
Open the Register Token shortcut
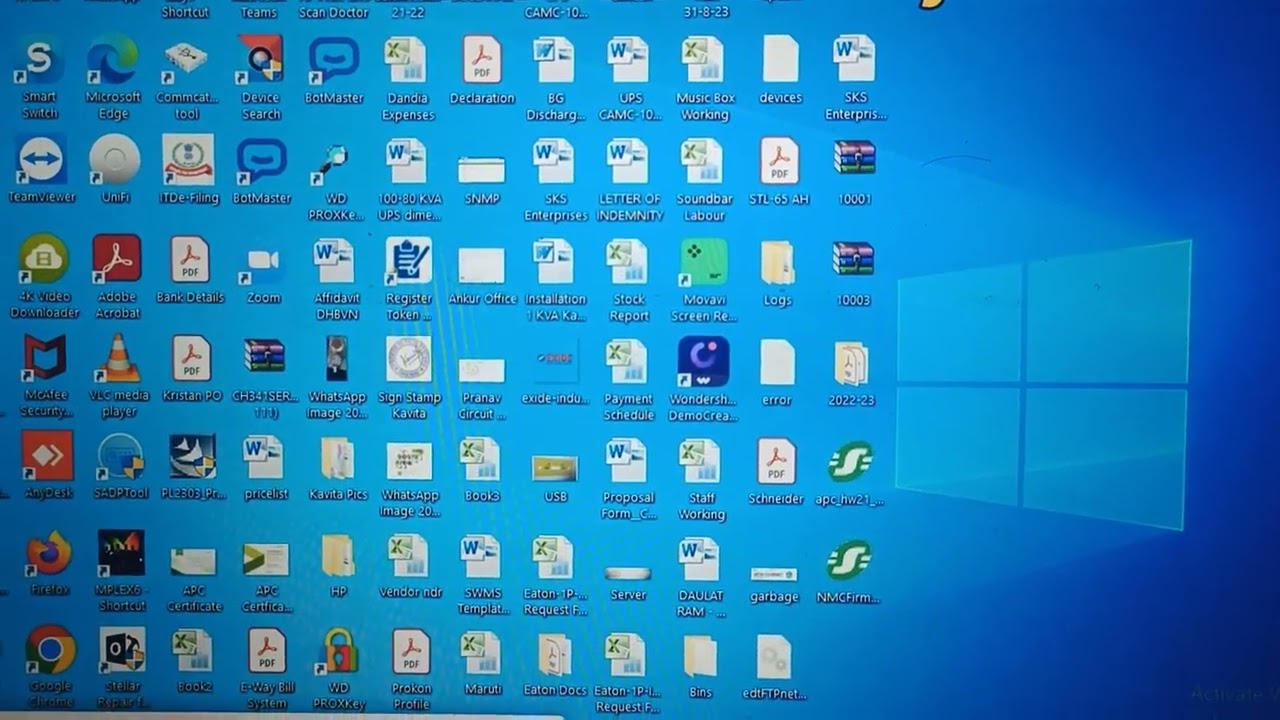[409, 260]
